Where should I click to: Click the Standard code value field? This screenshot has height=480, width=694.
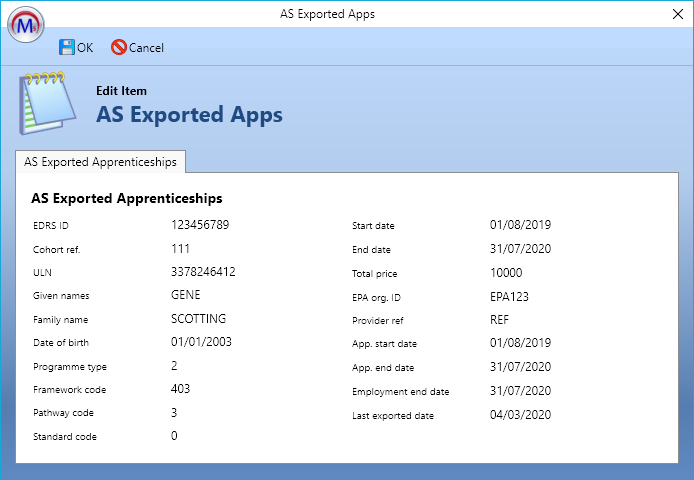click(x=174, y=436)
